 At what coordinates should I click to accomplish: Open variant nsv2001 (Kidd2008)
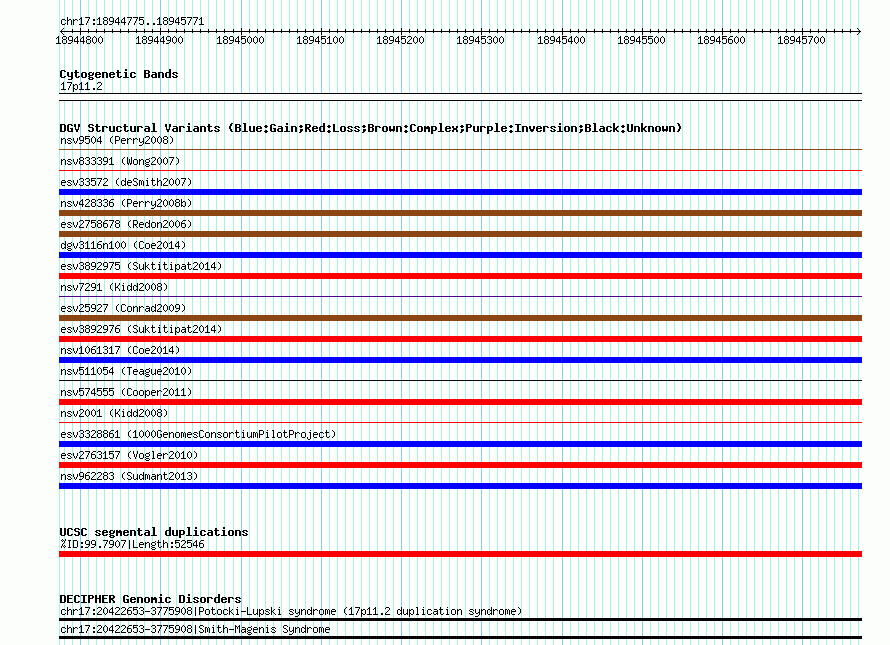click(114, 413)
